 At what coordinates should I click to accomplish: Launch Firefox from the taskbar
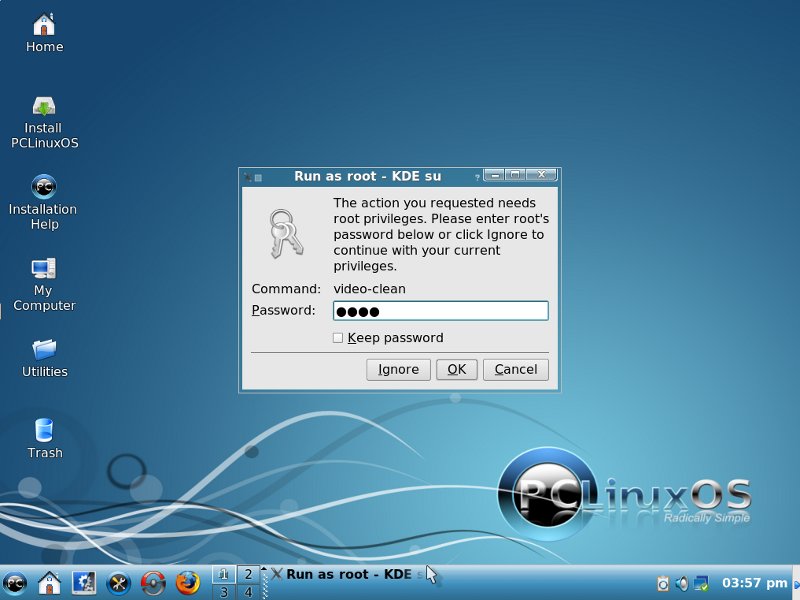click(x=187, y=583)
